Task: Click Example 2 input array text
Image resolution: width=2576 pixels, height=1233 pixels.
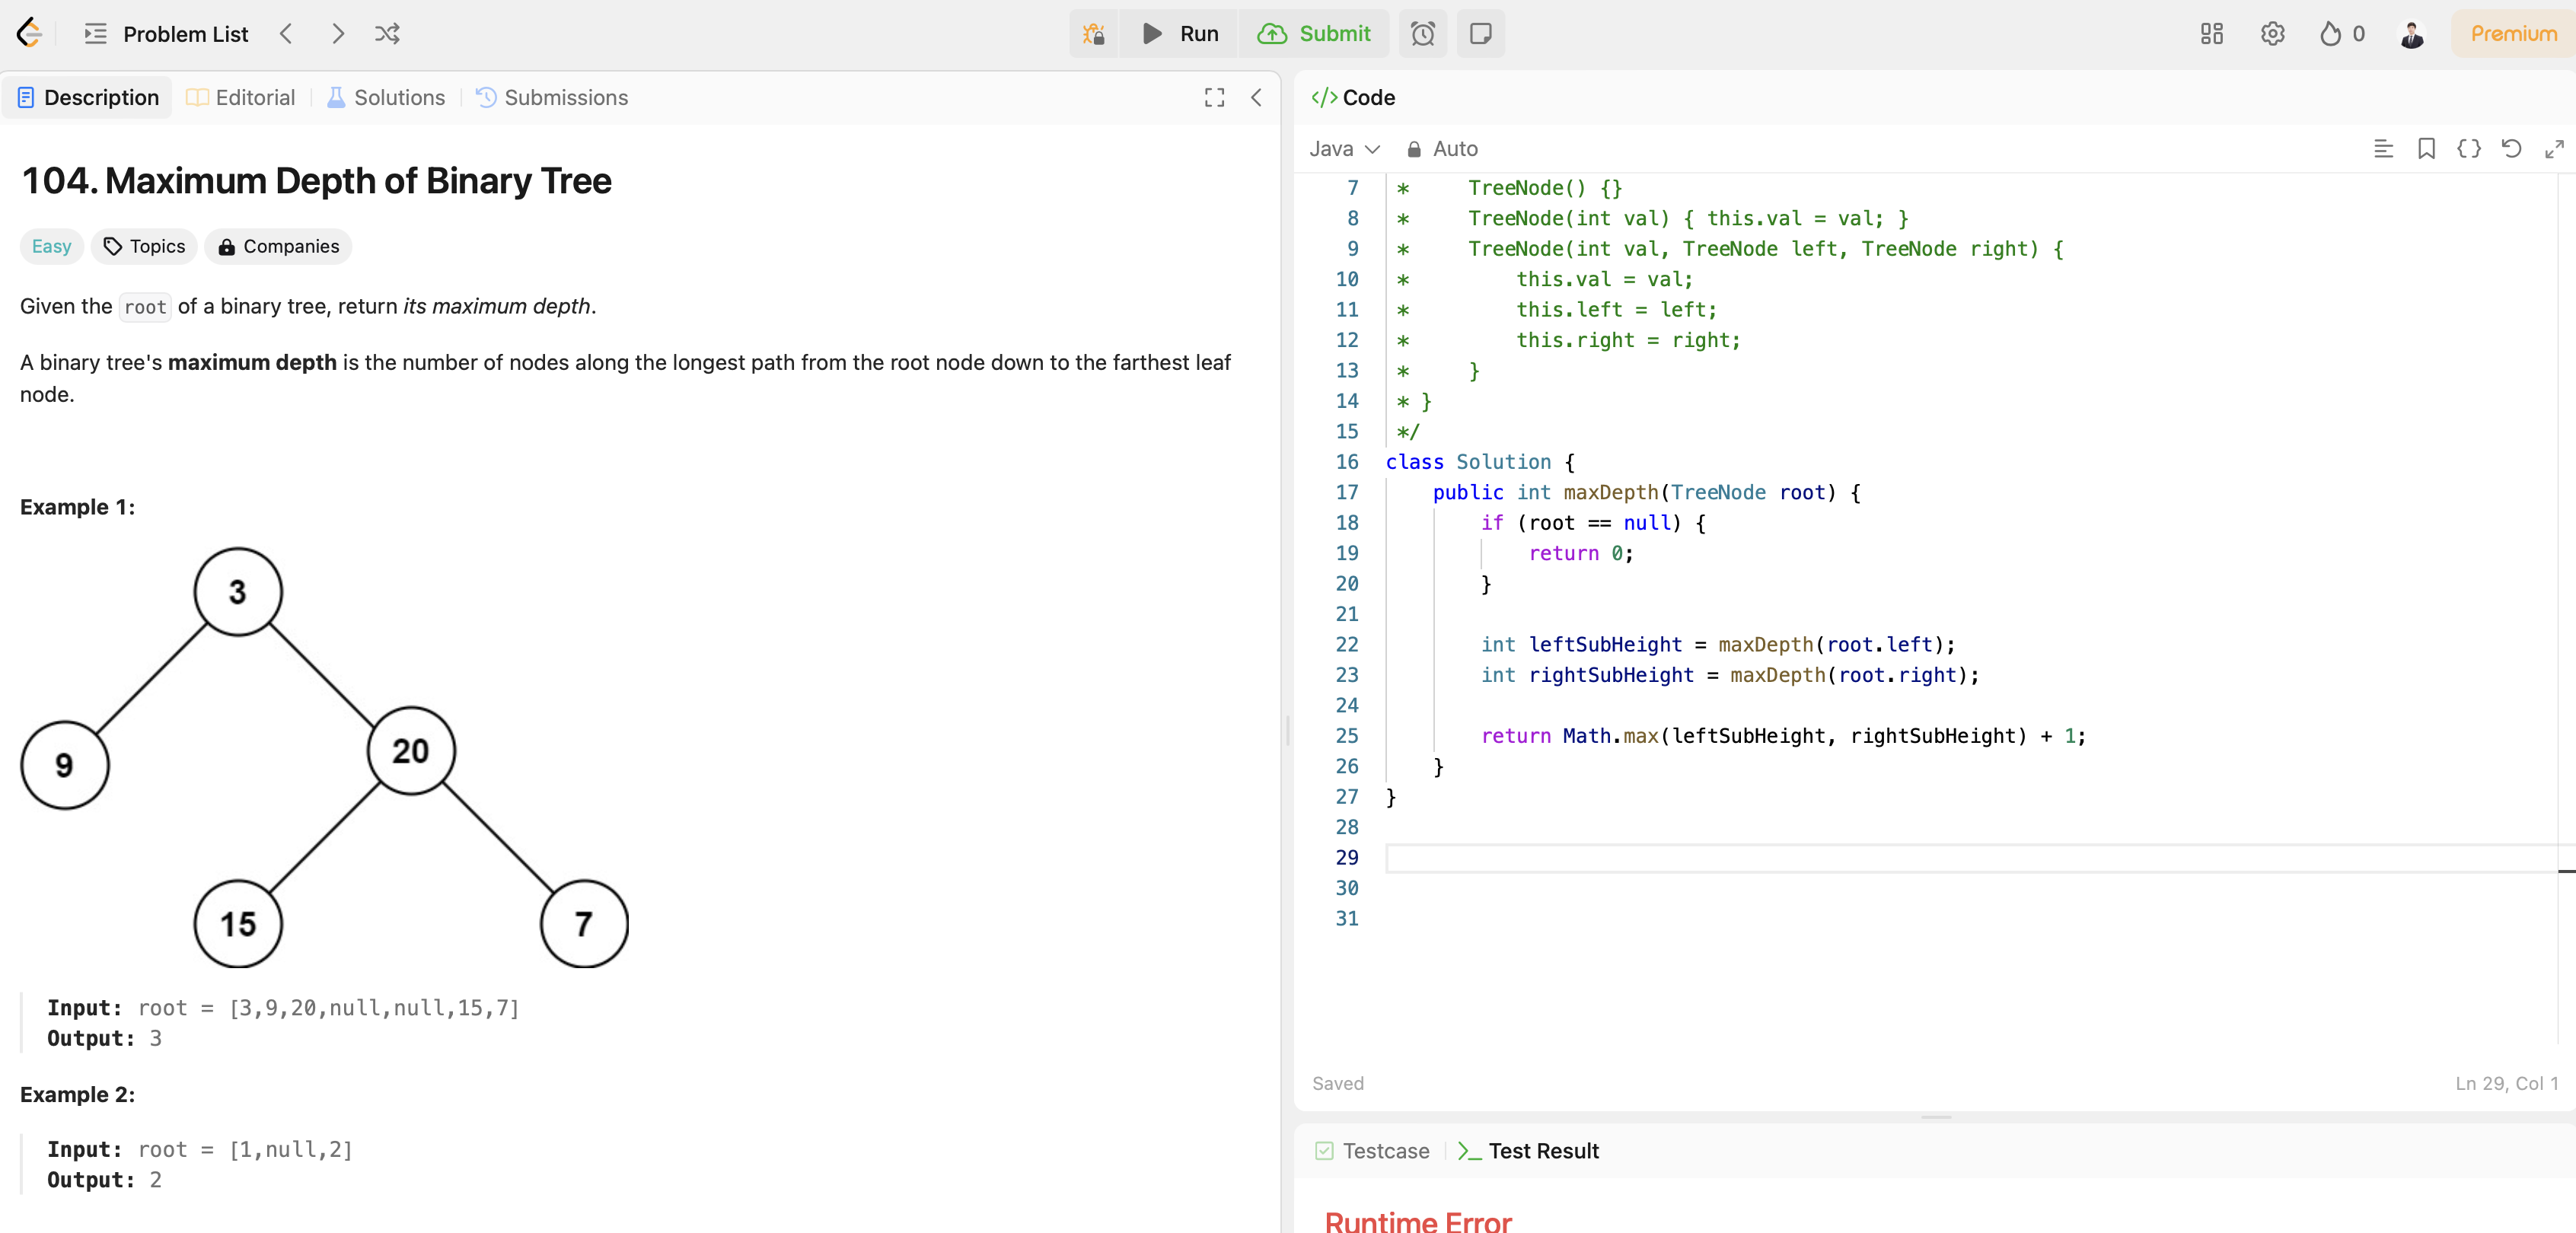Action: point(291,1150)
